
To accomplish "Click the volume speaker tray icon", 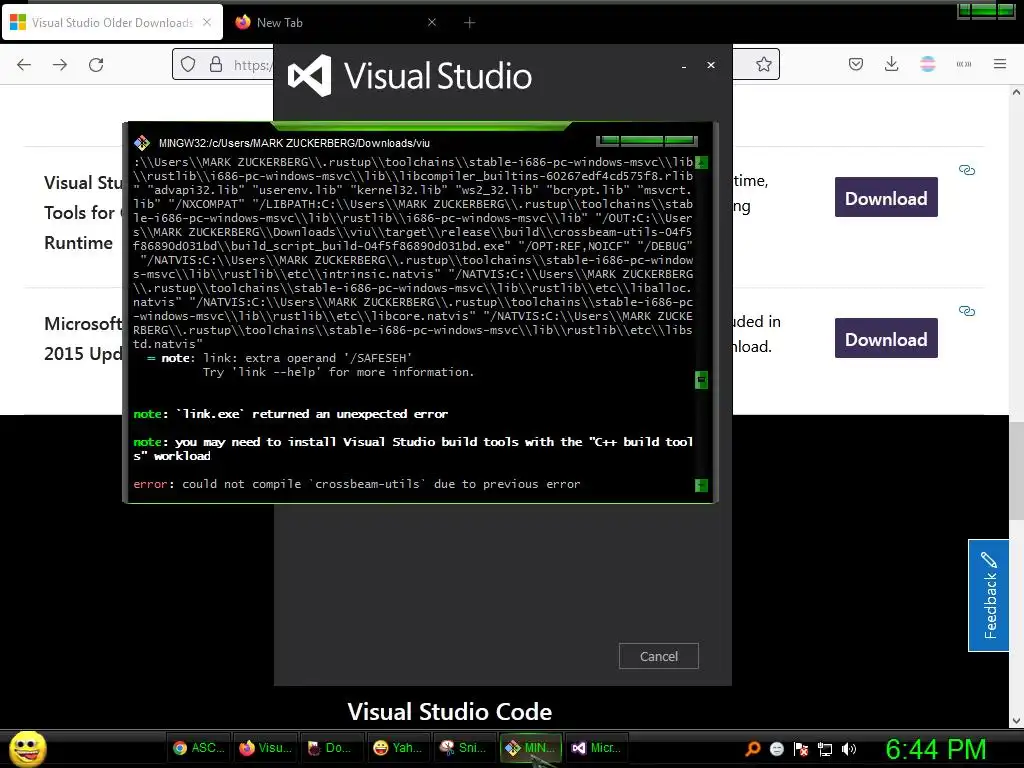I will pos(849,749).
